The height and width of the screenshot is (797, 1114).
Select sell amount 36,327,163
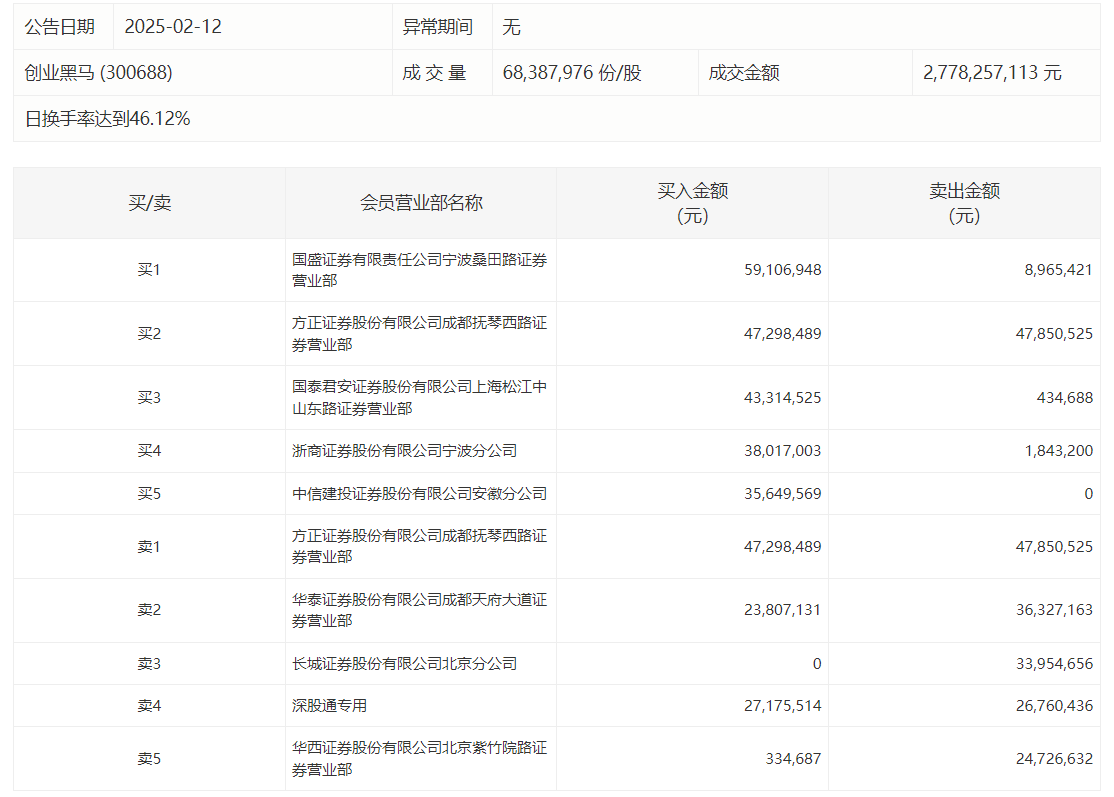[x=1054, y=610]
